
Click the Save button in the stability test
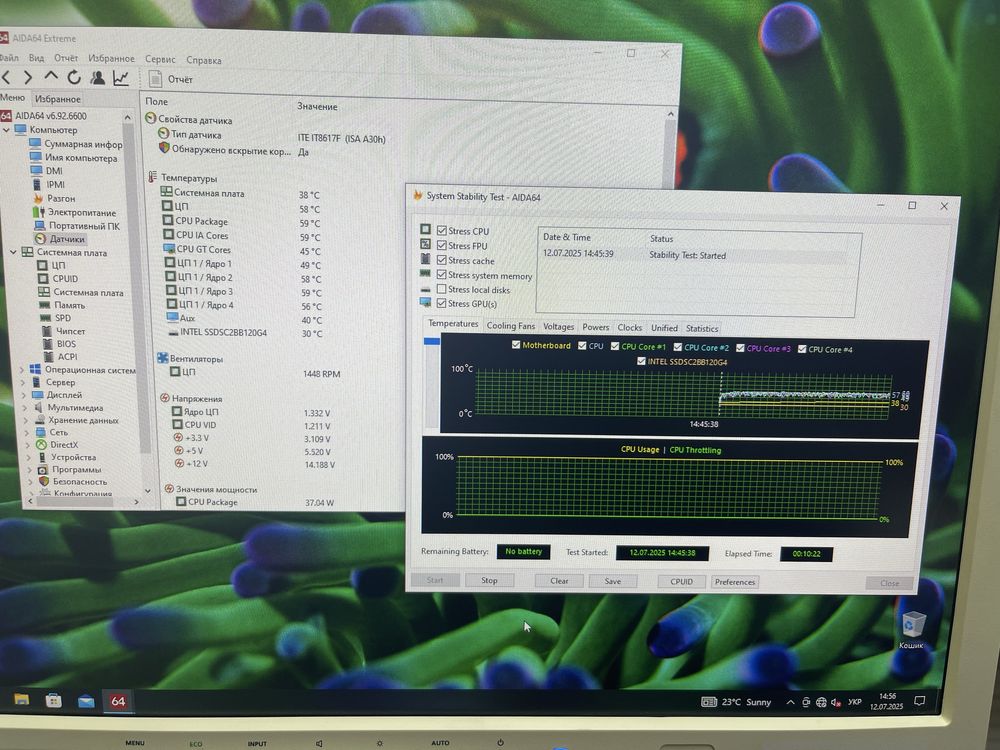click(x=612, y=581)
